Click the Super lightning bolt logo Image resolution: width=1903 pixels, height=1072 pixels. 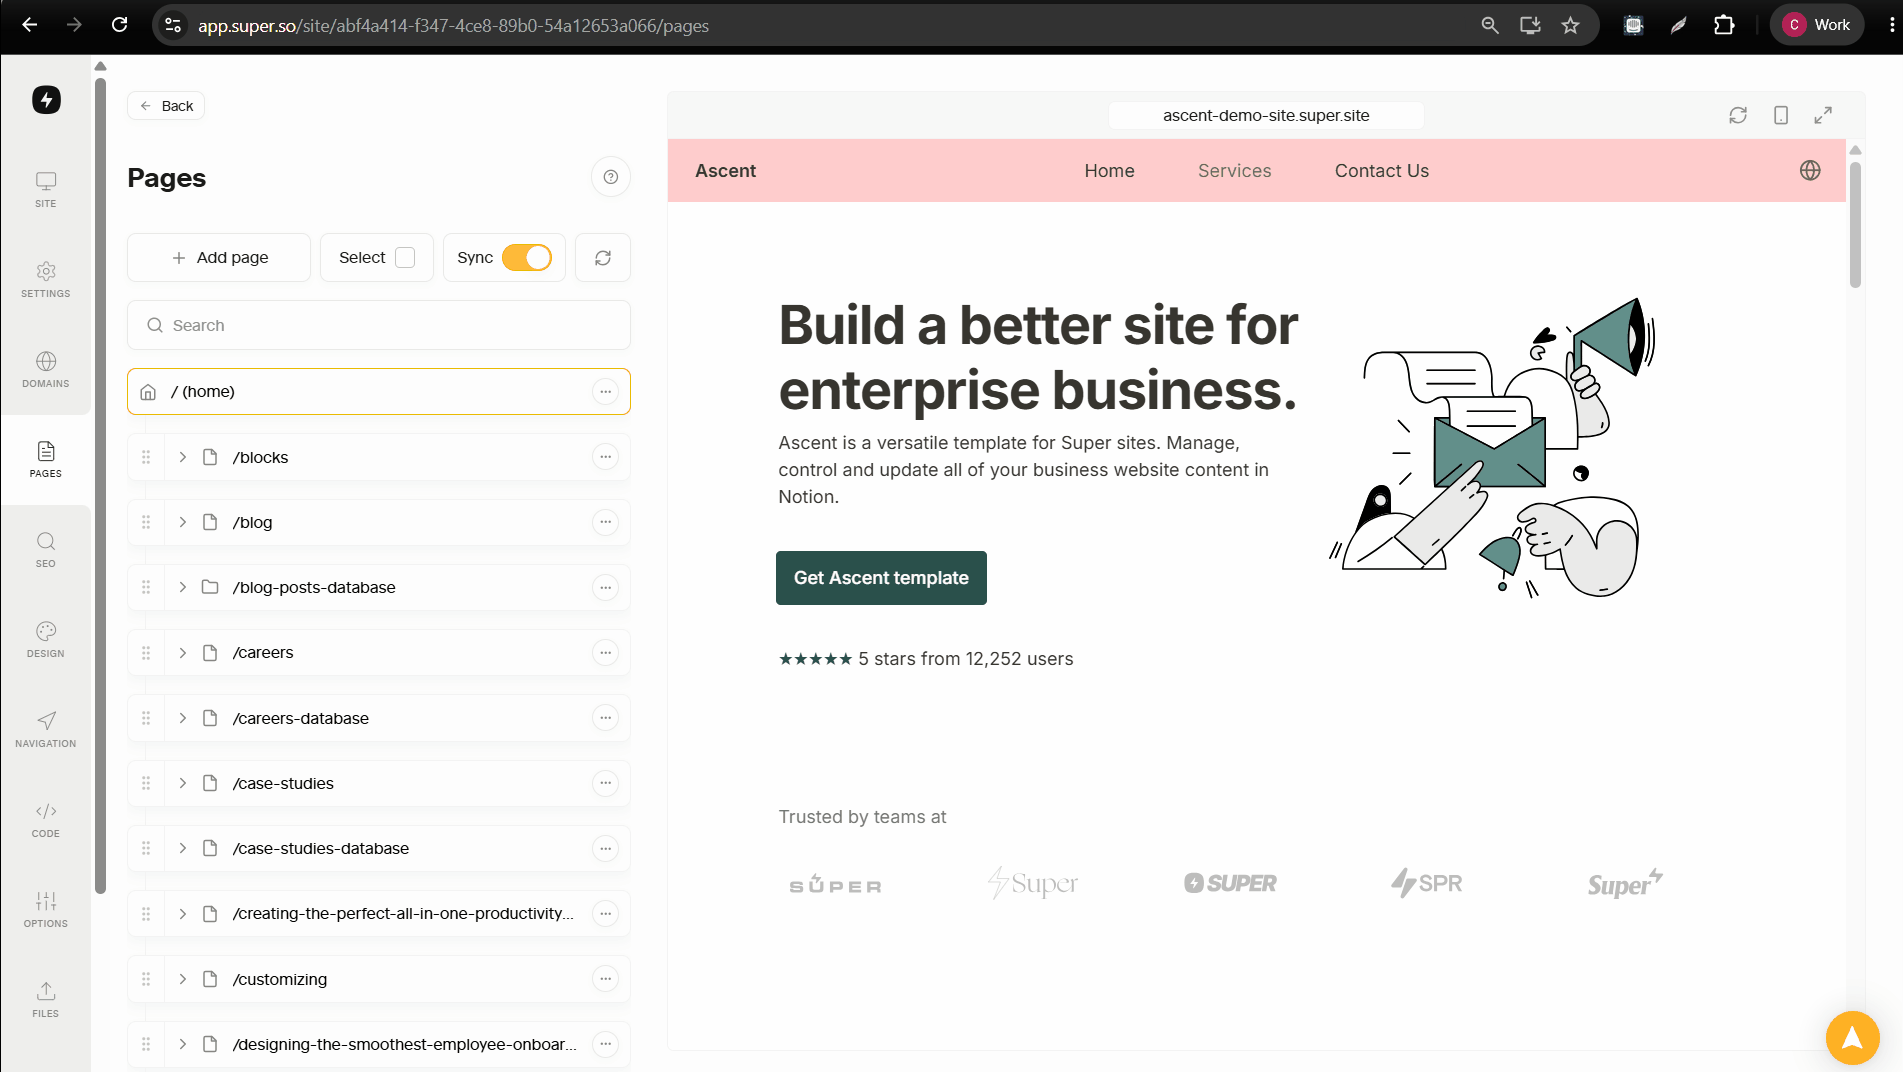(x=46, y=100)
